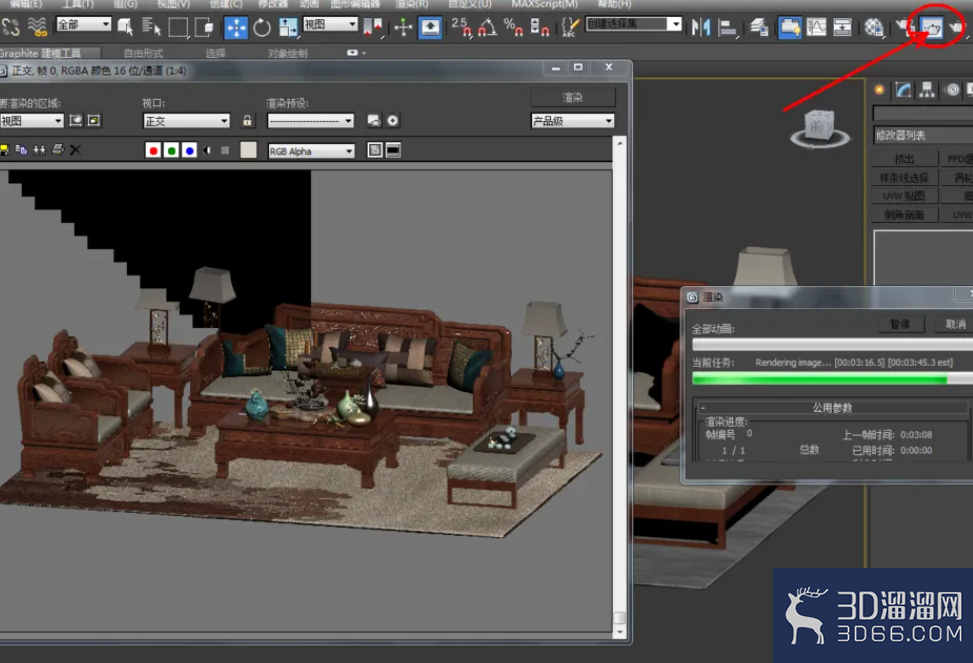This screenshot has height=663, width=973.
Task: Open the 渲染(R) menu
Action: pyautogui.click(x=412, y=4)
